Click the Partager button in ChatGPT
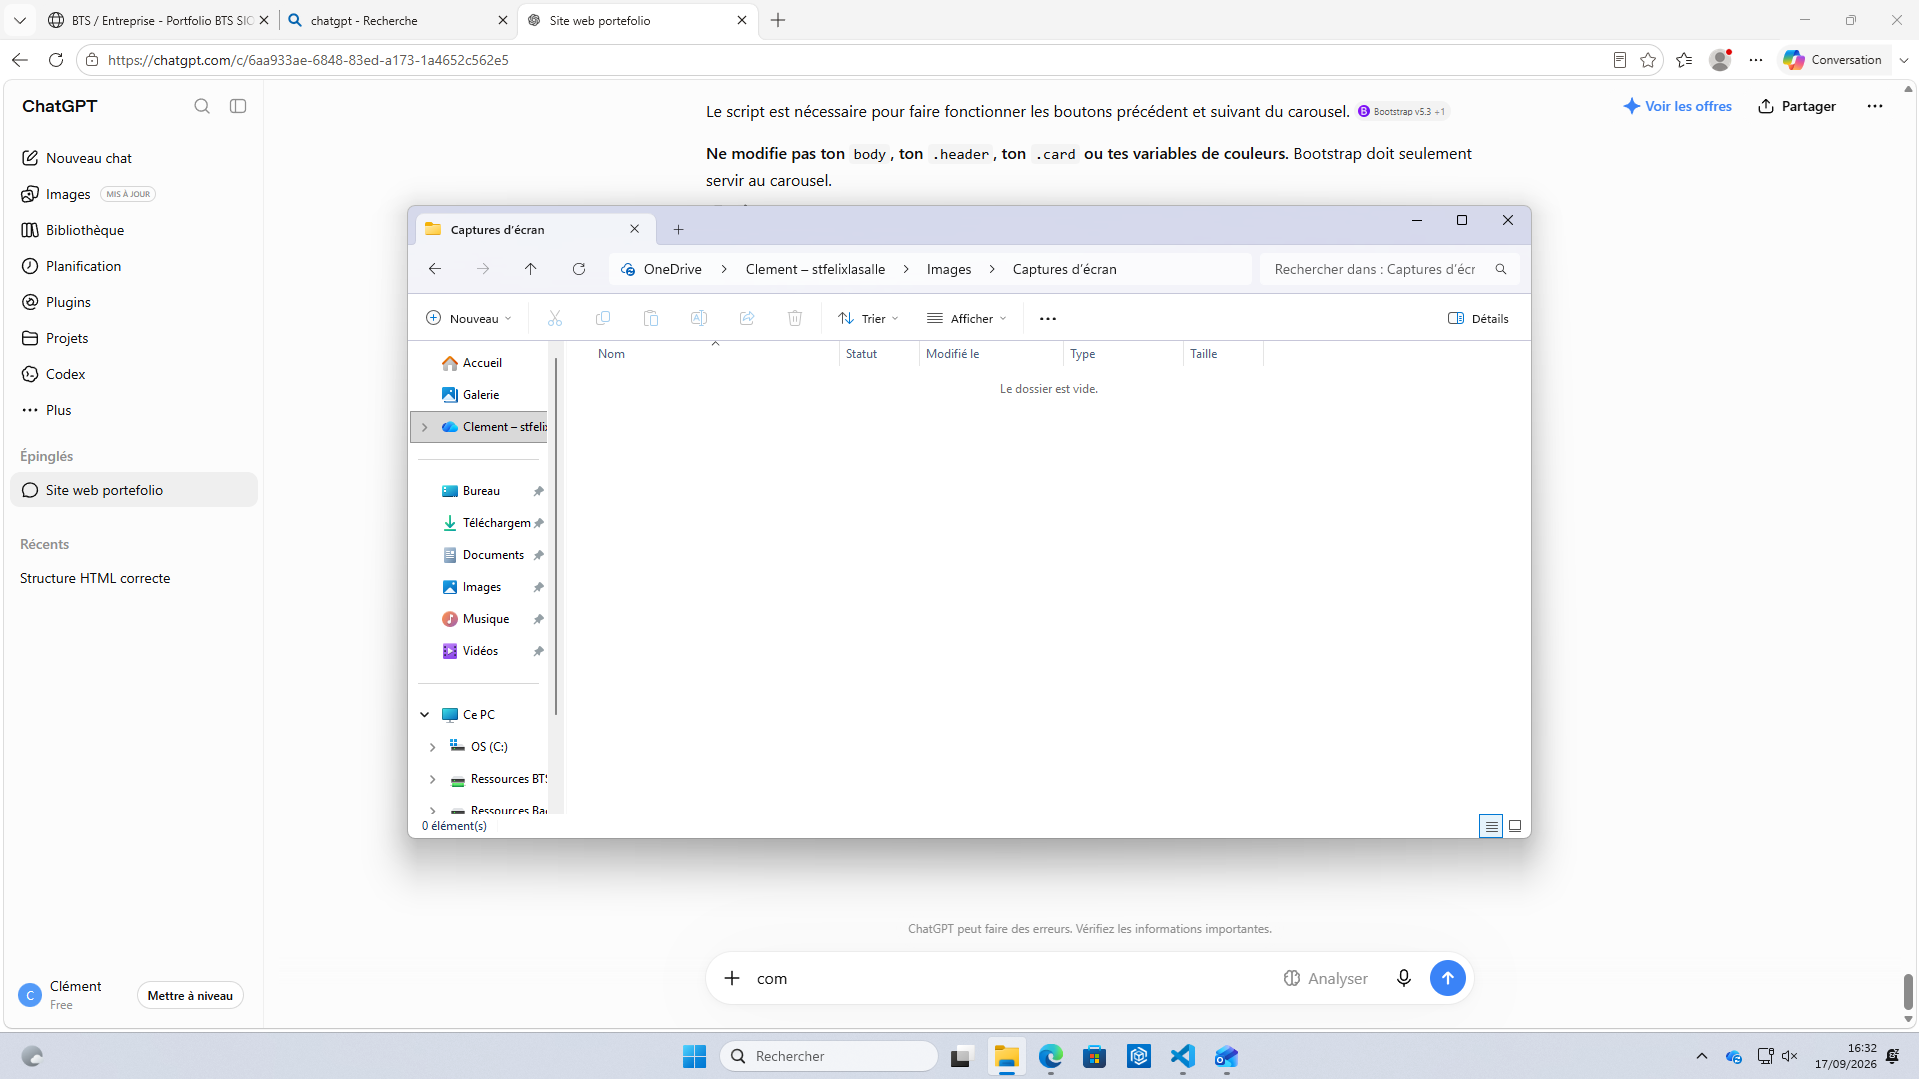Image resolution: width=1919 pixels, height=1079 pixels. [1797, 106]
